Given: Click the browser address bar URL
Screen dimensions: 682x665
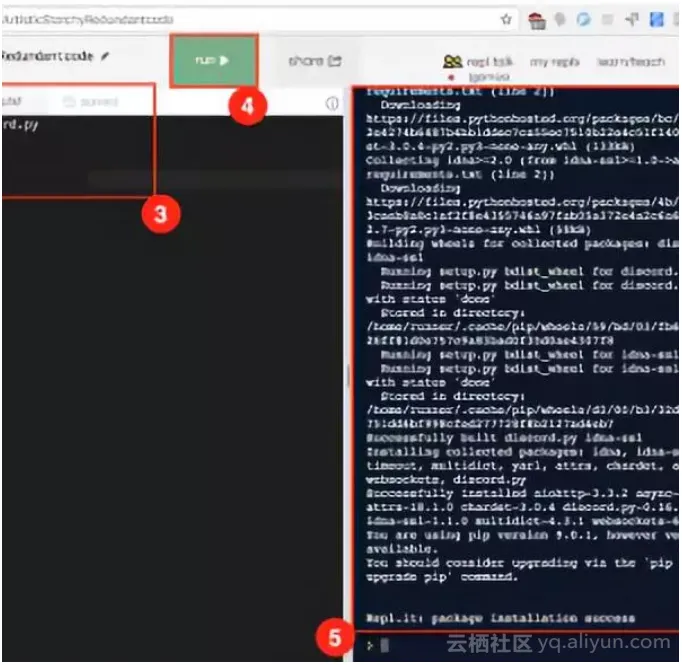Looking at the screenshot, I should (88, 20).
